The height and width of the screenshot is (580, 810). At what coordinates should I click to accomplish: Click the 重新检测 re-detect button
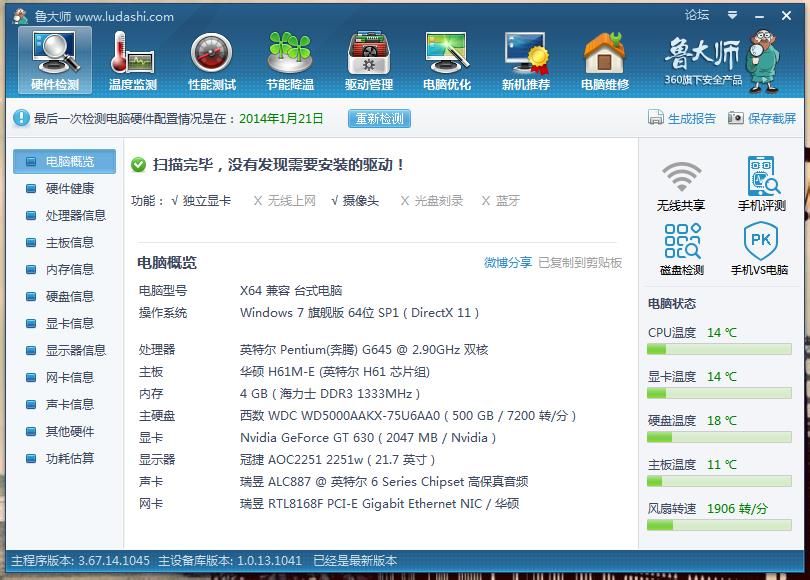[x=379, y=118]
